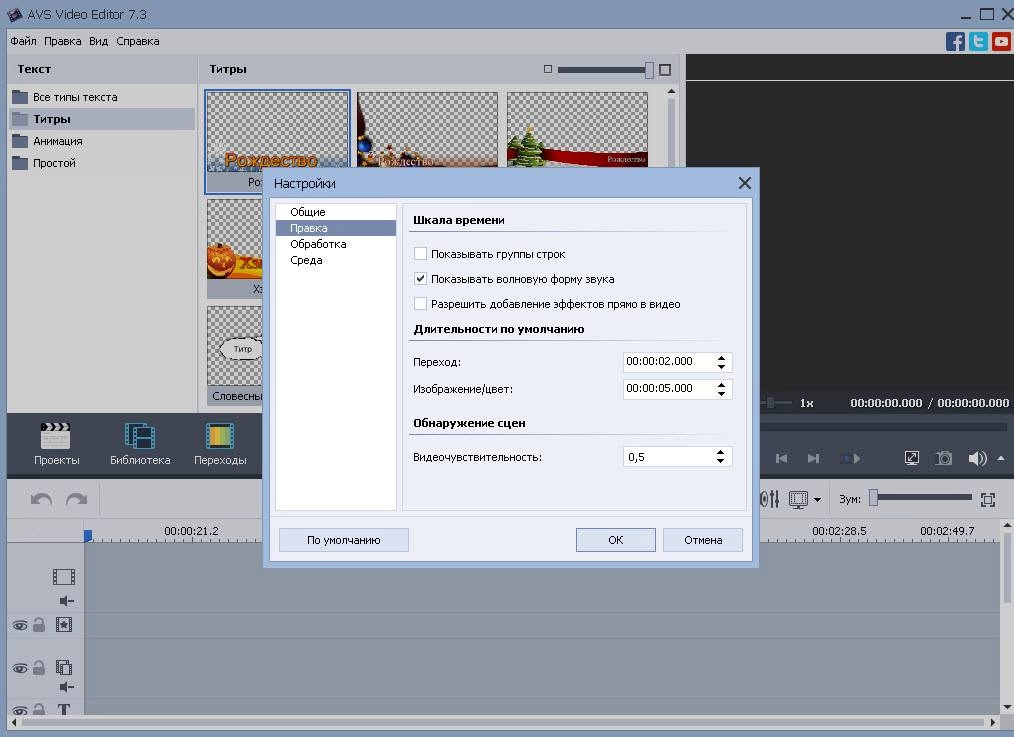This screenshot has height=737, width=1014.
Task: Click the text track T icon
Action: [x=64, y=709]
